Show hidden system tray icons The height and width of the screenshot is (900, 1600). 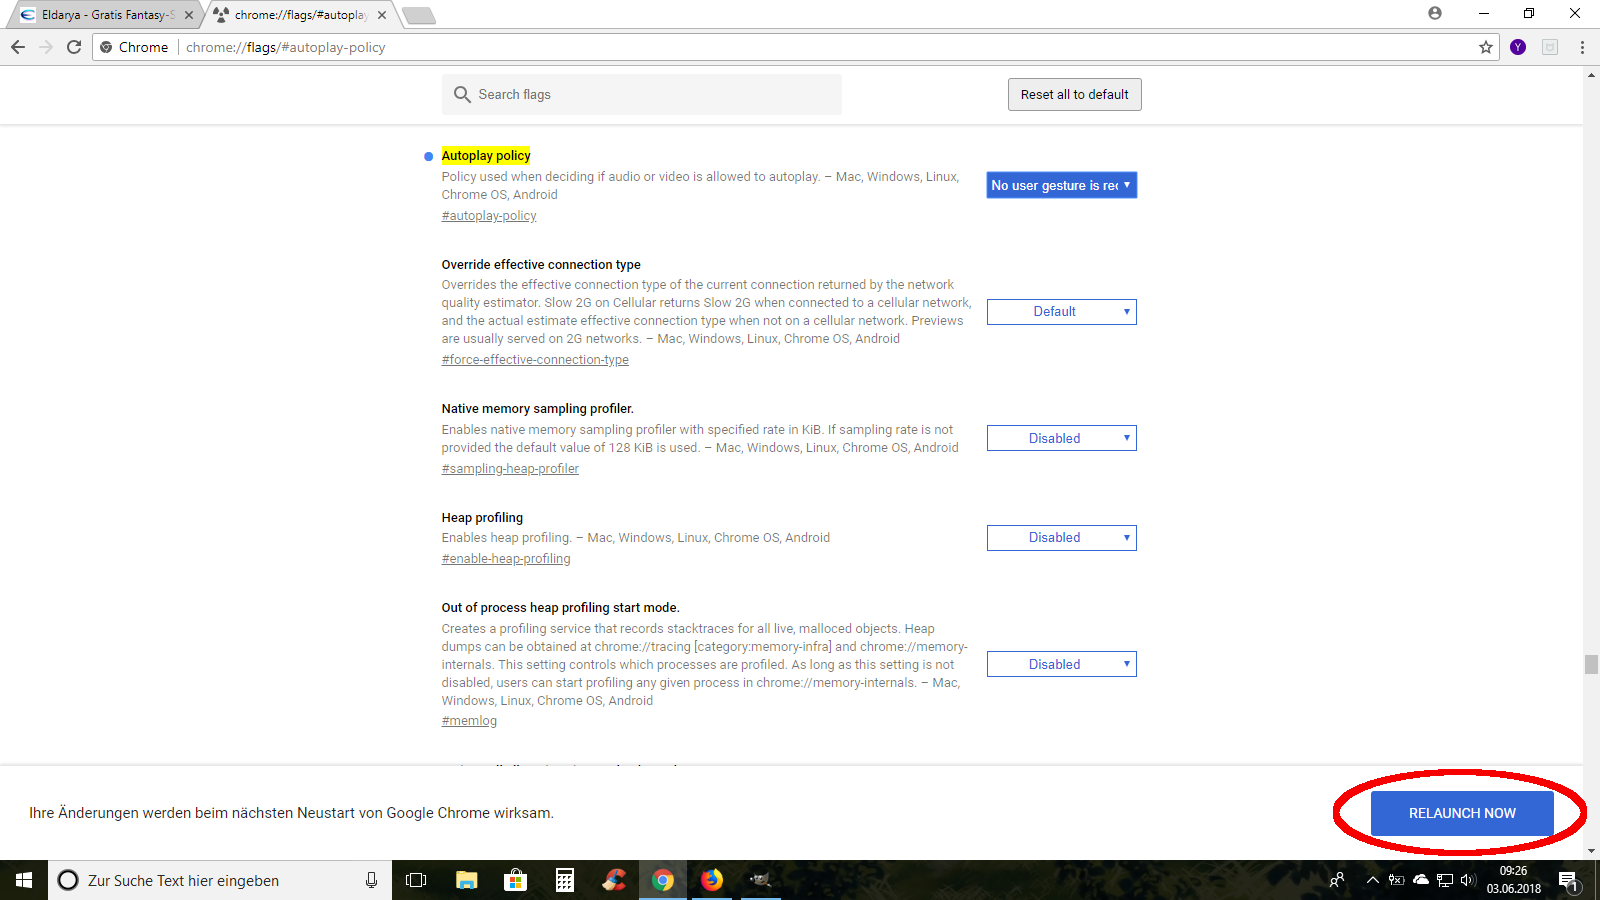point(1372,880)
